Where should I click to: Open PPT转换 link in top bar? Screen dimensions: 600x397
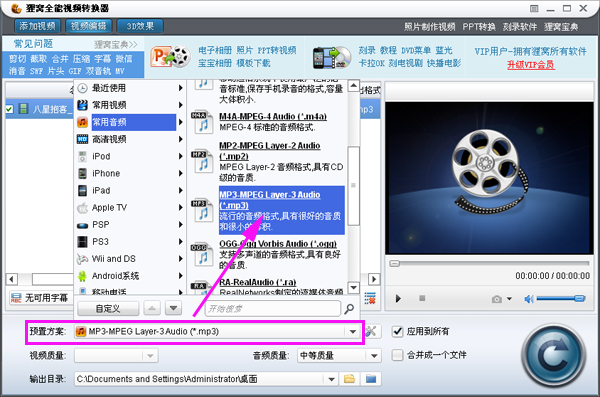click(x=478, y=27)
